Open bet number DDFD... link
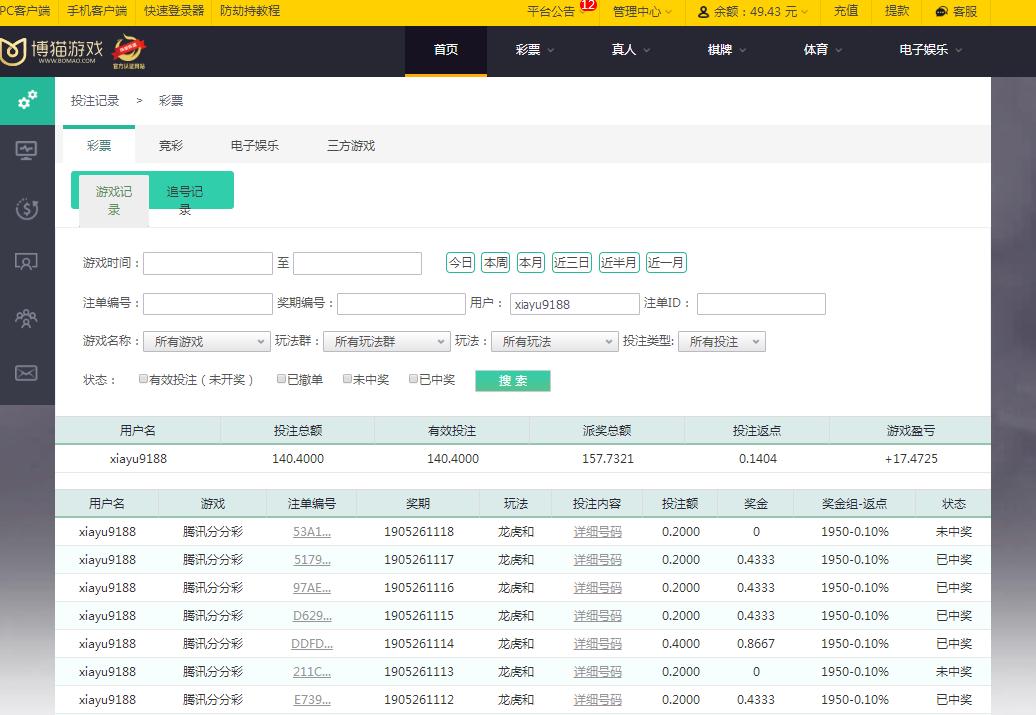This screenshot has height=715, width=1036. tap(312, 644)
